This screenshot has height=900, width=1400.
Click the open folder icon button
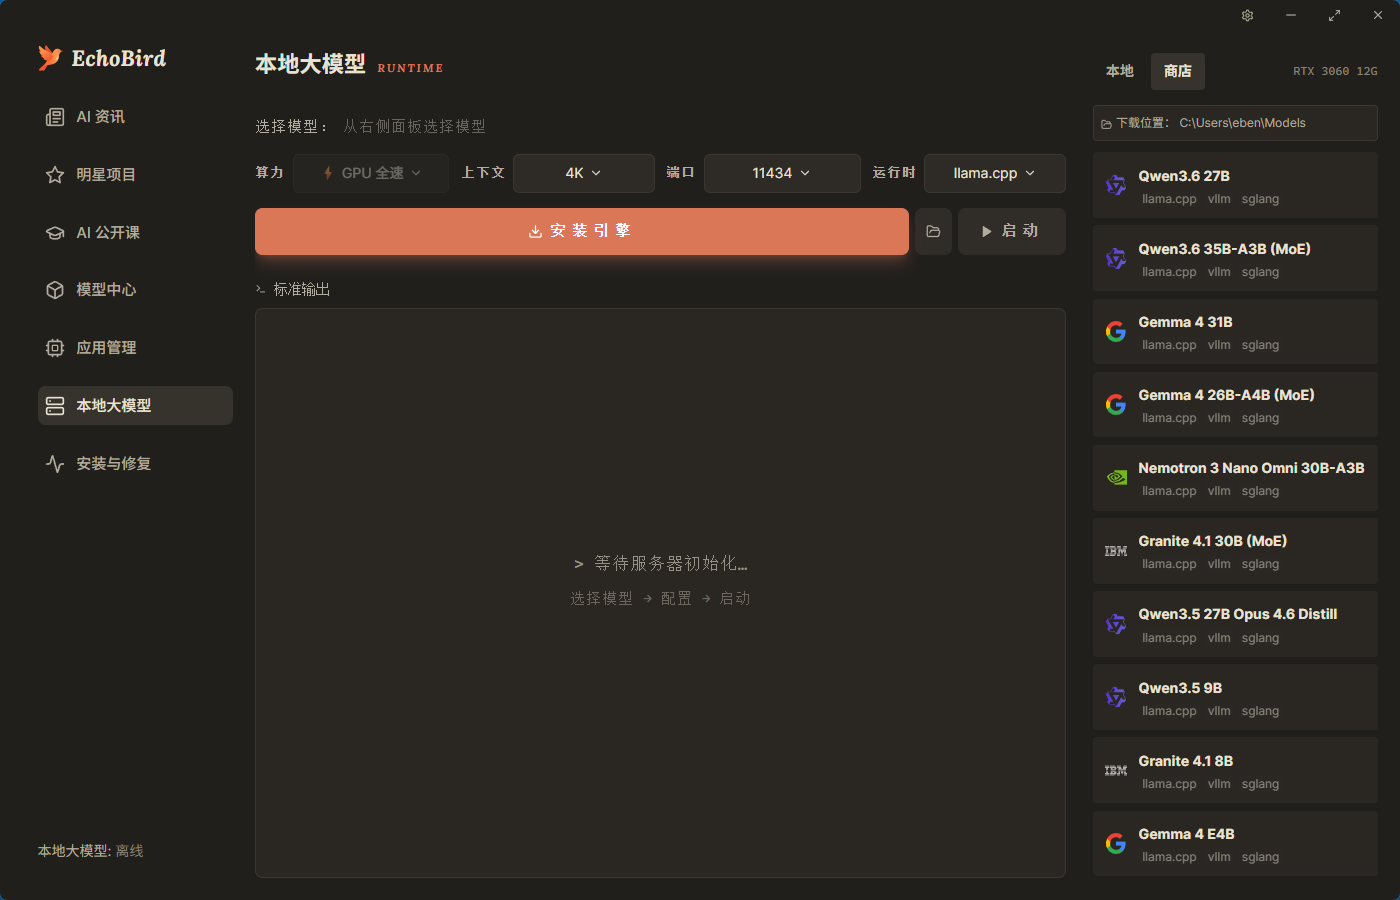coord(933,231)
